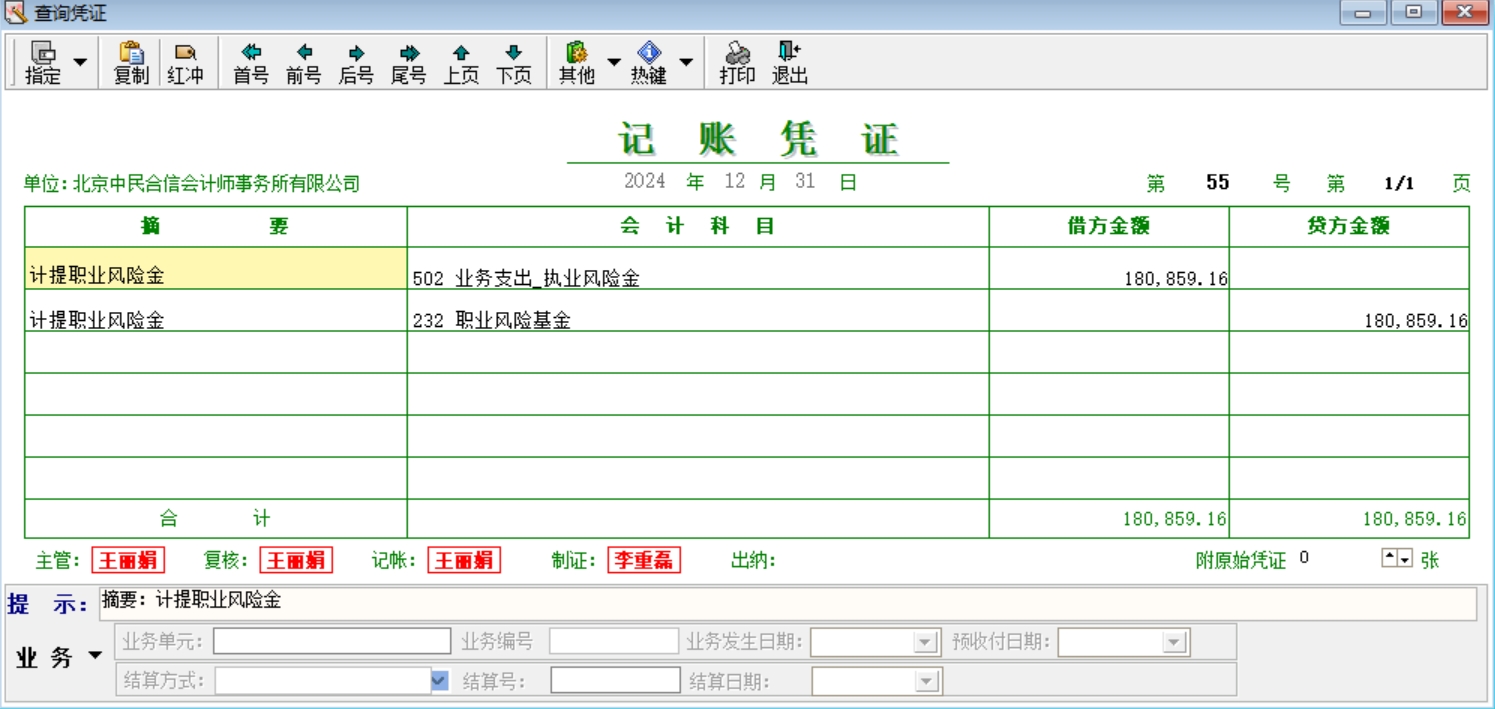Open the dropdown arrow beside 热键
This screenshot has height=709, width=1495.
(x=686, y=62)
